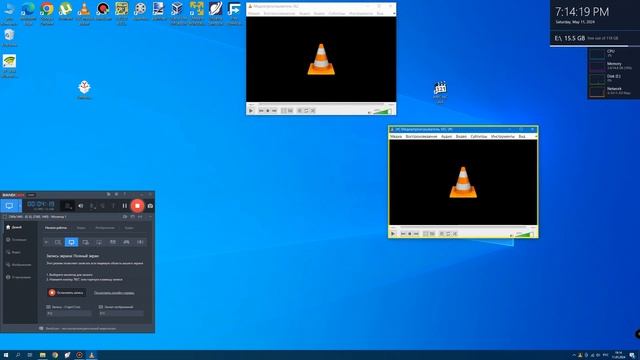This screenshot has width=640, height=360.
Task: Click previous track in the lower VLC window
Action: [x=403, y=234]
